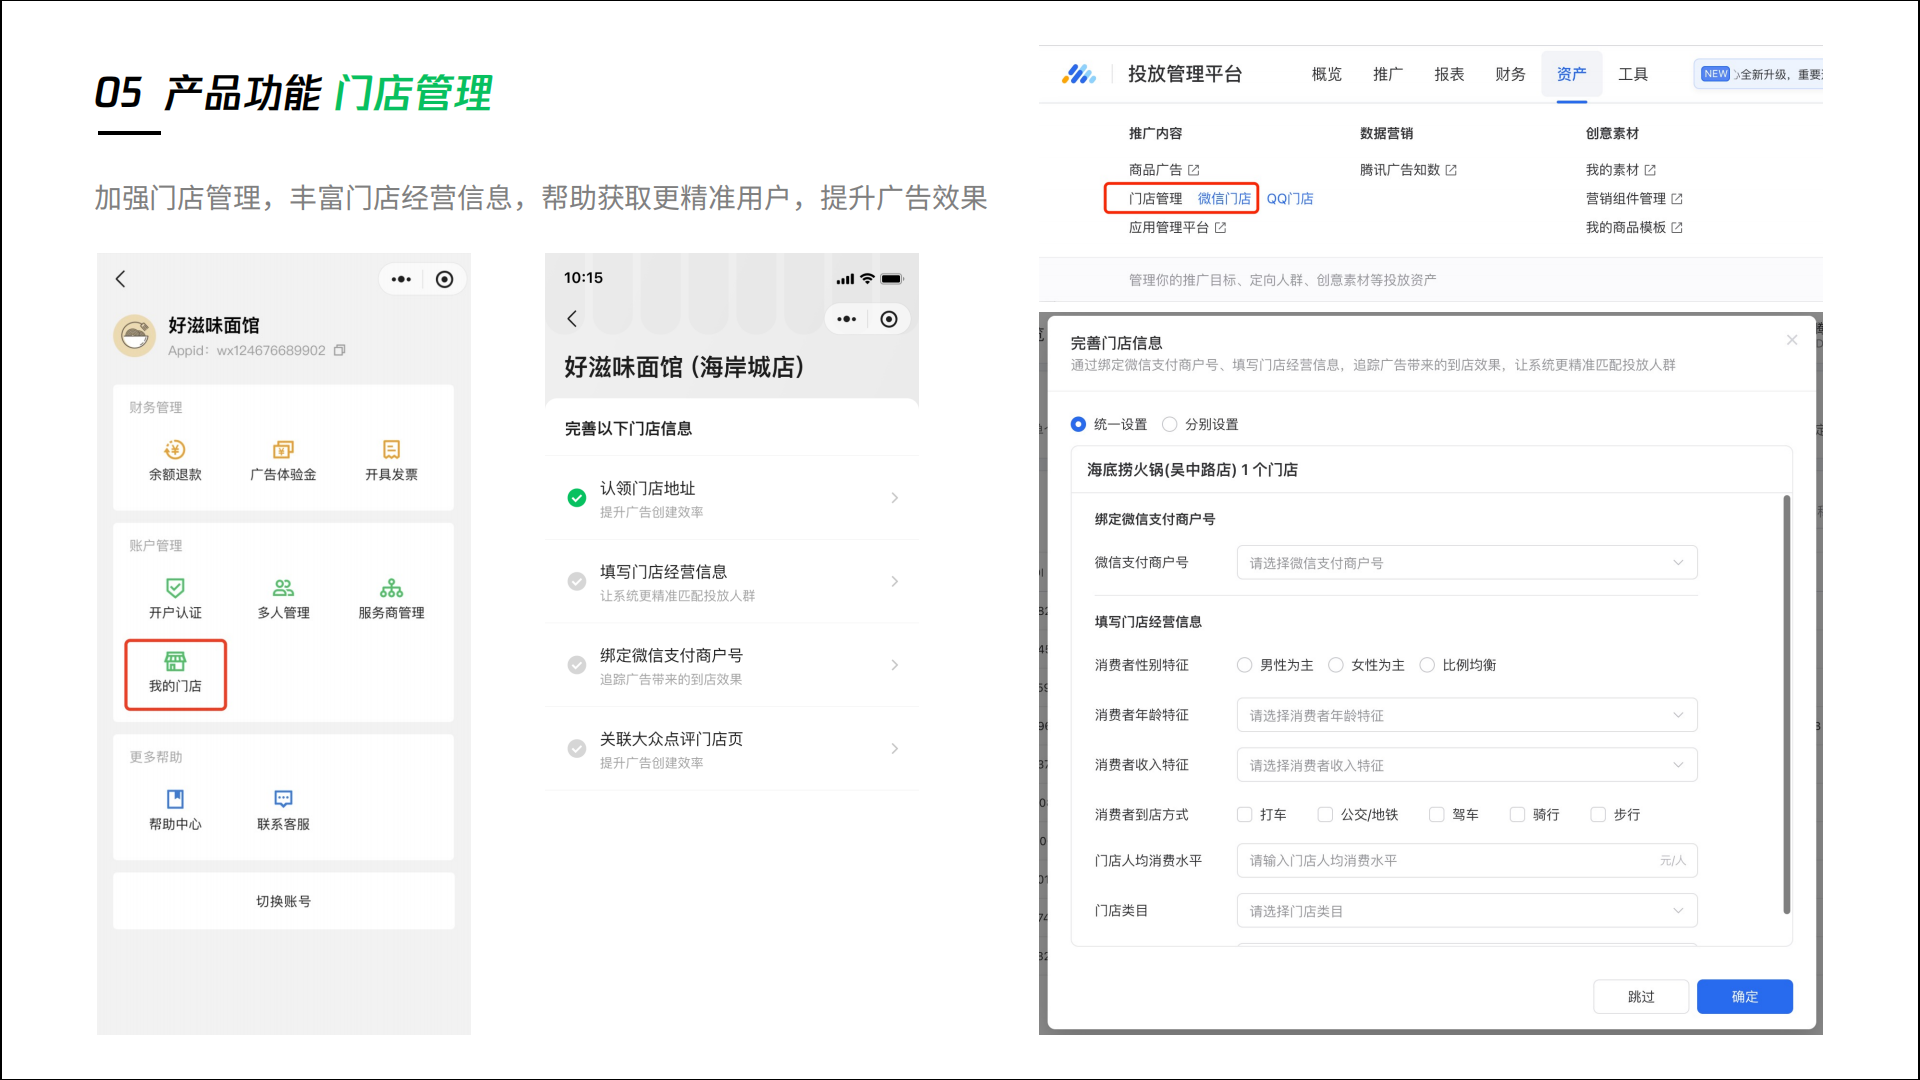Check the 步行 arrival method
The image size is (1920, 1080).
[1598, 815]
